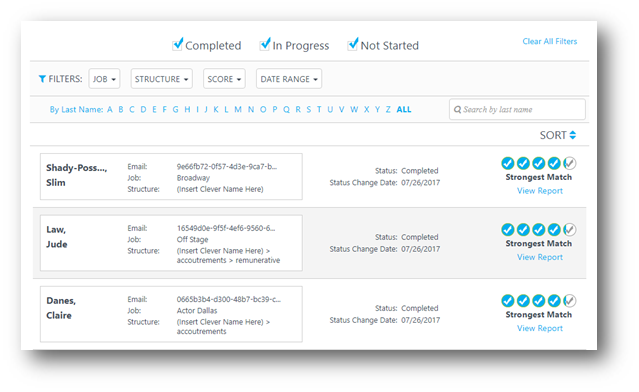The height and width of the screenshot is (392, 639).
Task: Select the name Danes, Claire
Action: tap(61, 308)
